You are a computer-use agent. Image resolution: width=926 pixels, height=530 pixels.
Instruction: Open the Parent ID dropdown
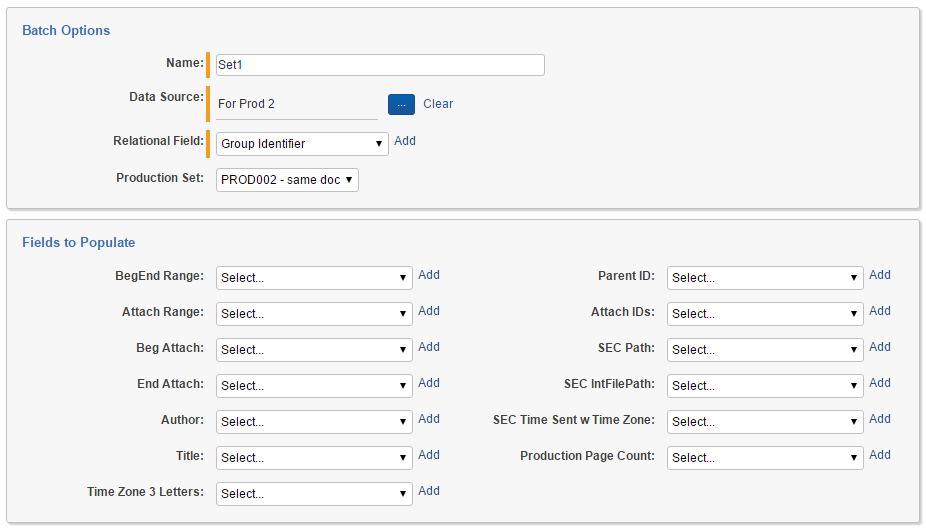765,278
